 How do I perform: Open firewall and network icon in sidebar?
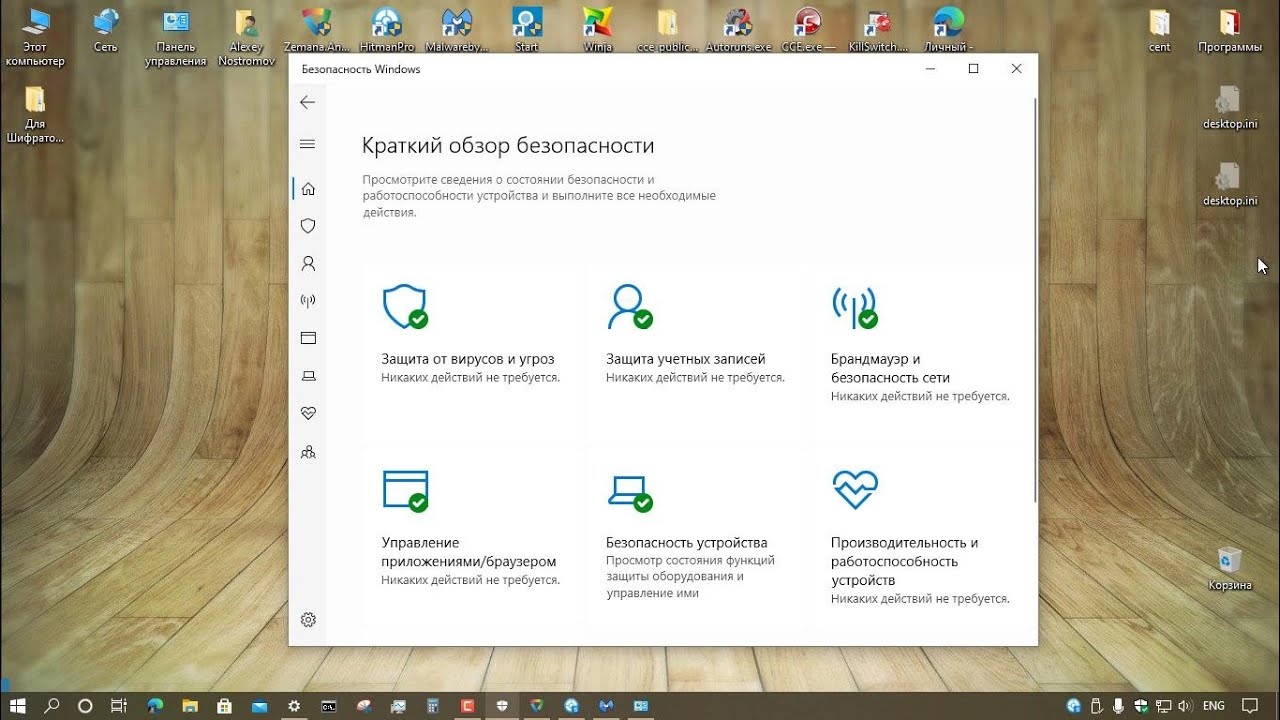click(308, 300)
